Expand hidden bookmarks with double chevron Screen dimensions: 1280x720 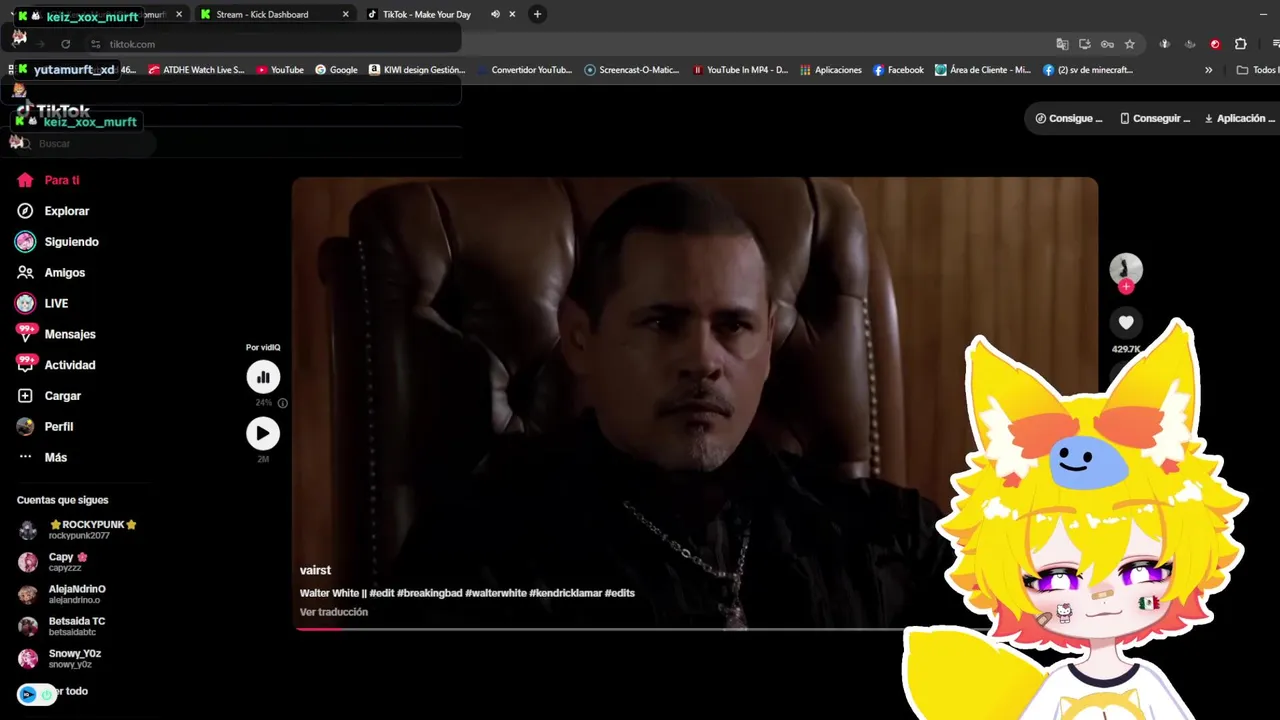point(1208,70)
